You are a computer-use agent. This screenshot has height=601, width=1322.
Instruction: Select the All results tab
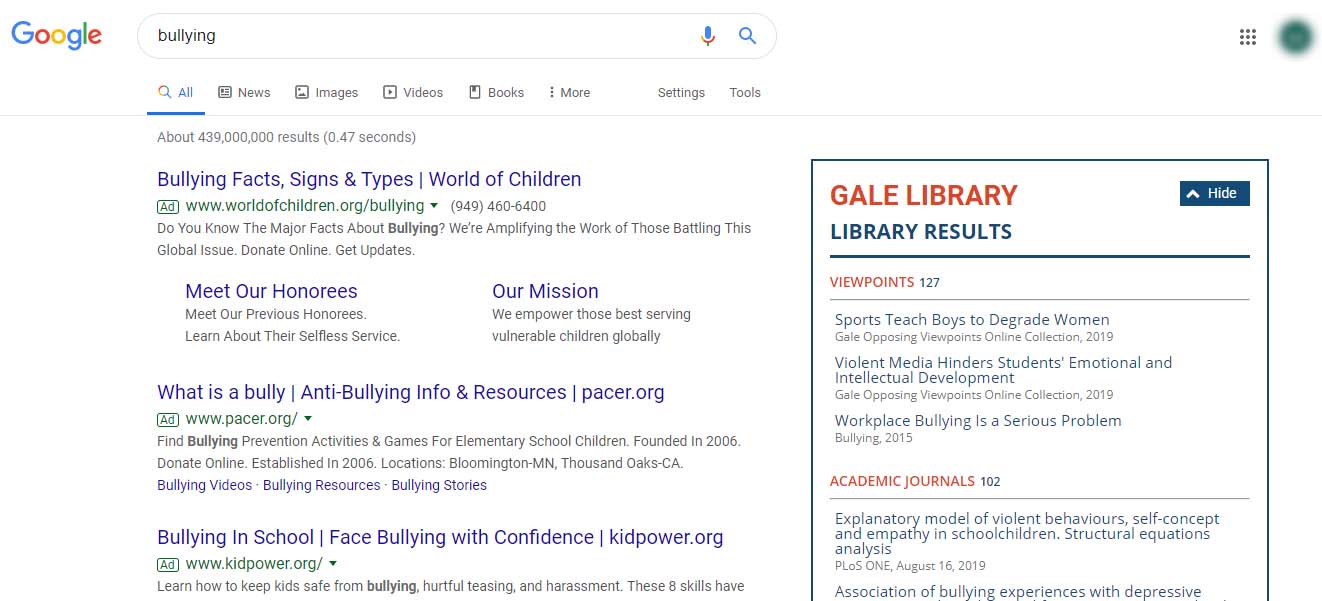click(x=176, y=92)
